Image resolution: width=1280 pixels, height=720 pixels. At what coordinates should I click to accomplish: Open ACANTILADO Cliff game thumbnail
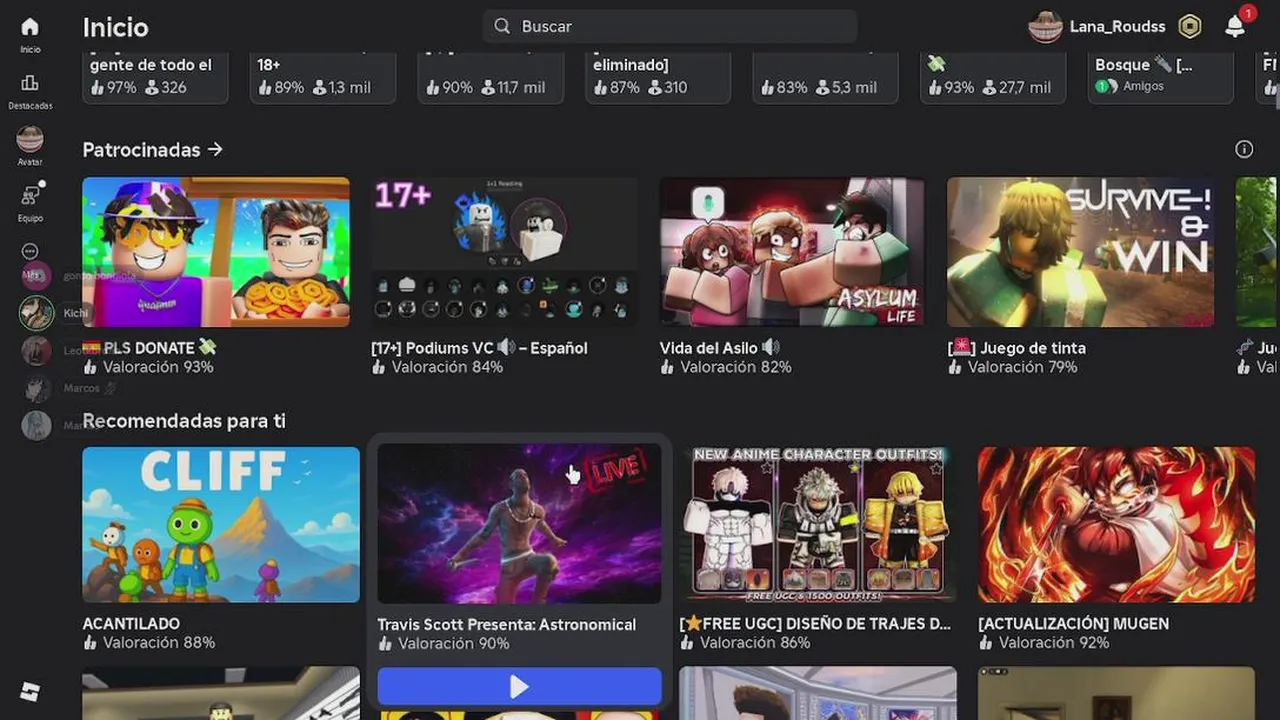click(221, 525)
